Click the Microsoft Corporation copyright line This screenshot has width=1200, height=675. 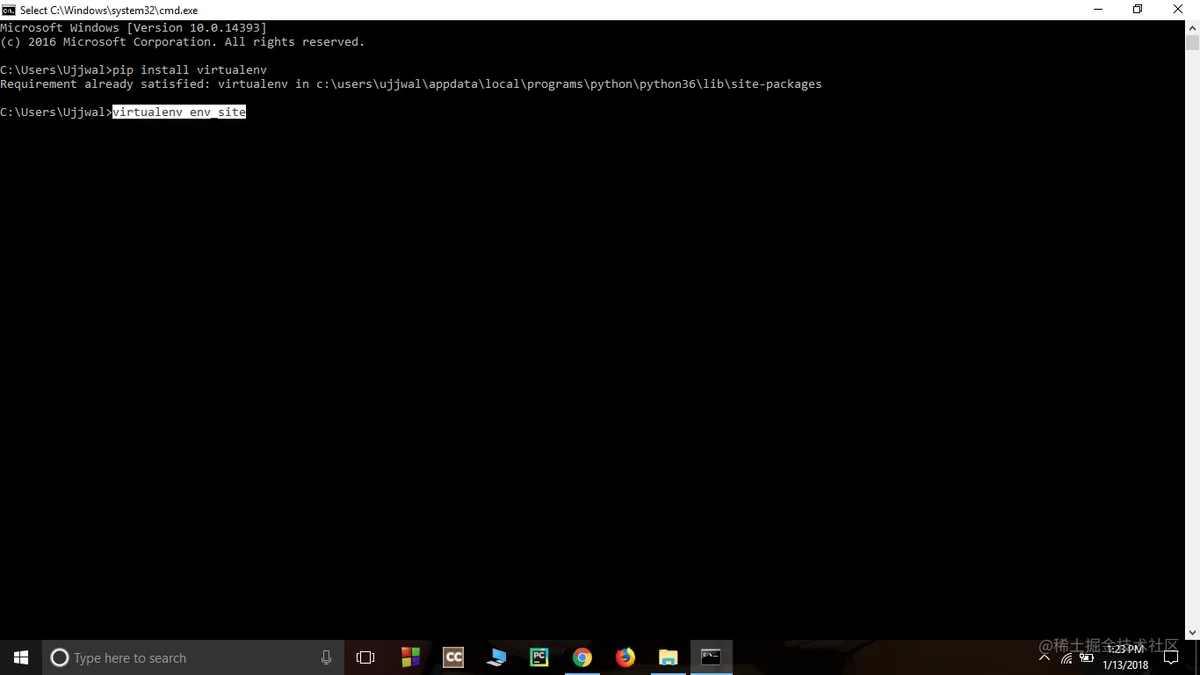click(x=183, y=42)
